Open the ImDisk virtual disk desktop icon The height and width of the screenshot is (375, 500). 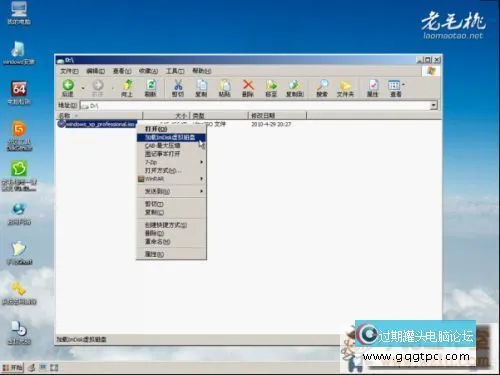pos(19,249)
